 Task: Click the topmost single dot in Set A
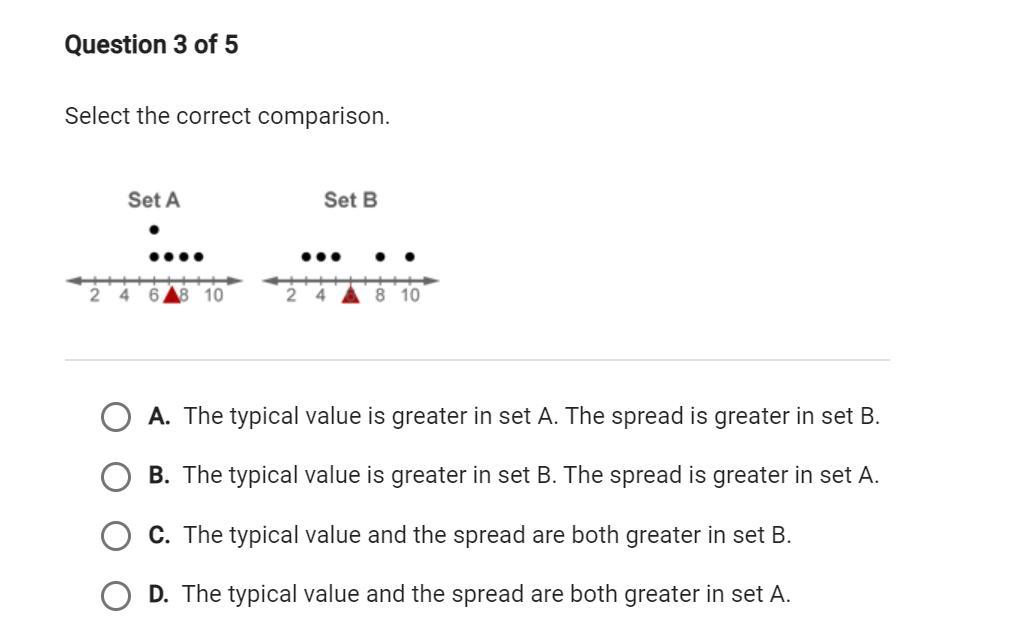154,230
